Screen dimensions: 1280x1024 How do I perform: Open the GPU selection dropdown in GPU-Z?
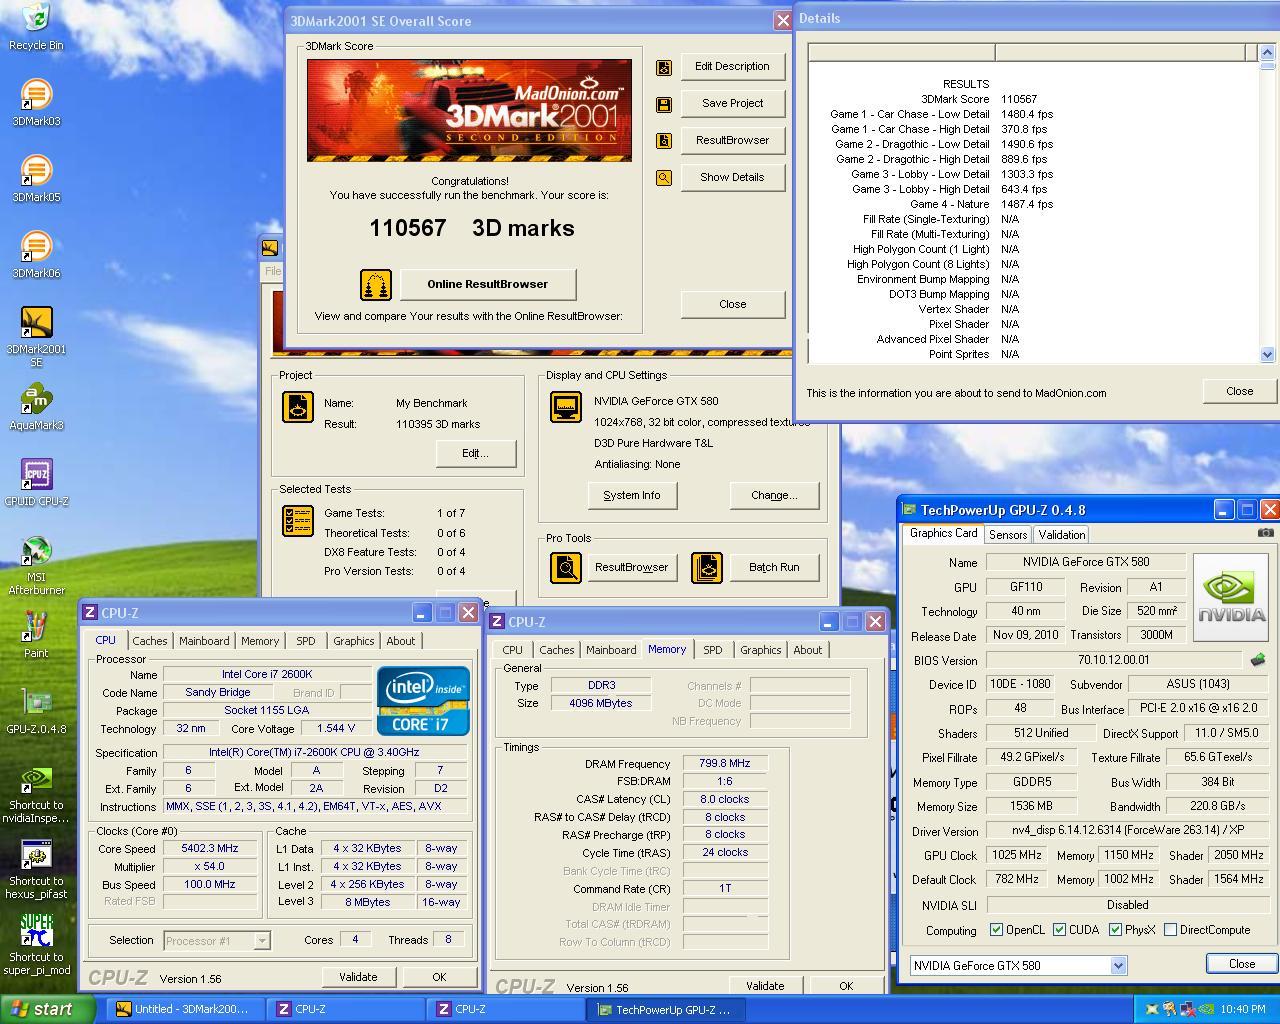(x=1118, y=966)
